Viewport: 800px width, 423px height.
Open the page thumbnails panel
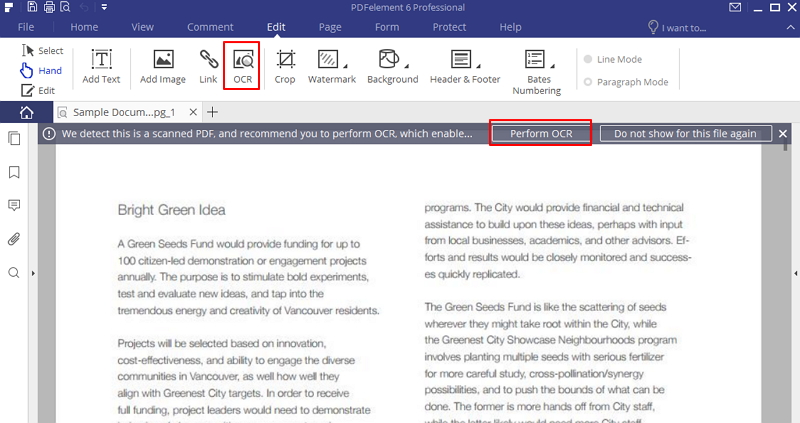[x=14, y=138]
